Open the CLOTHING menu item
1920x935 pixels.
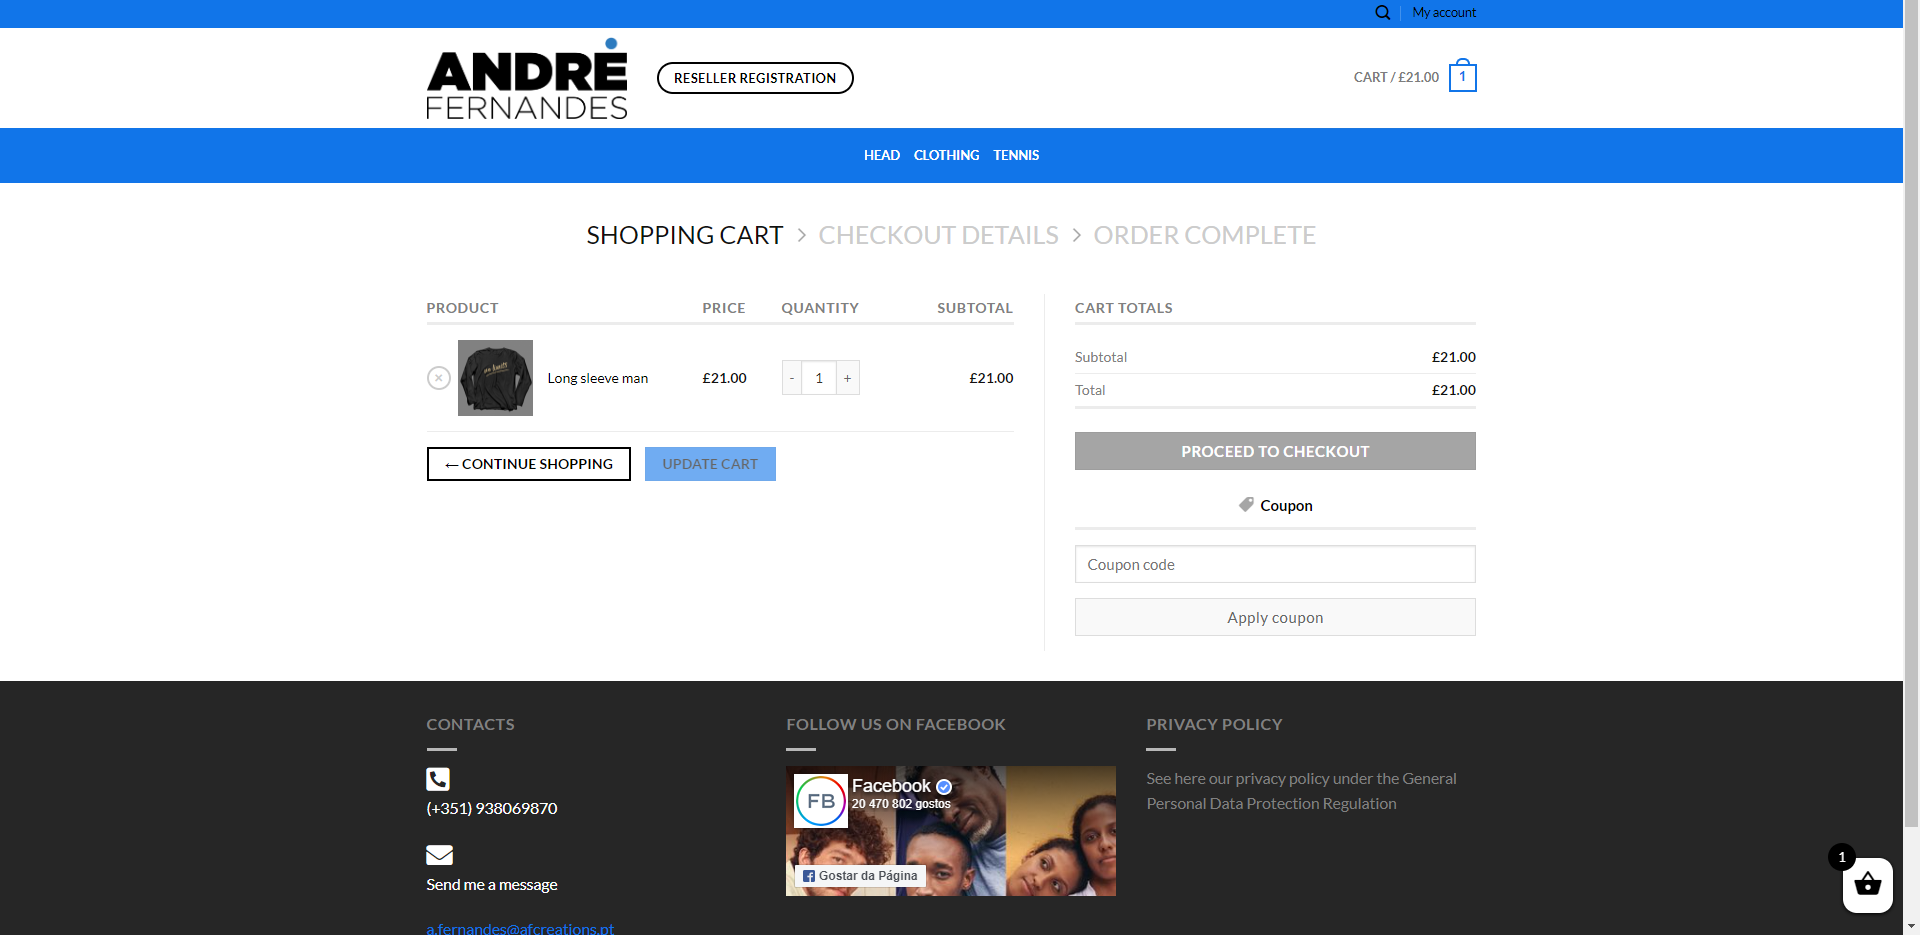coord(946,155)
